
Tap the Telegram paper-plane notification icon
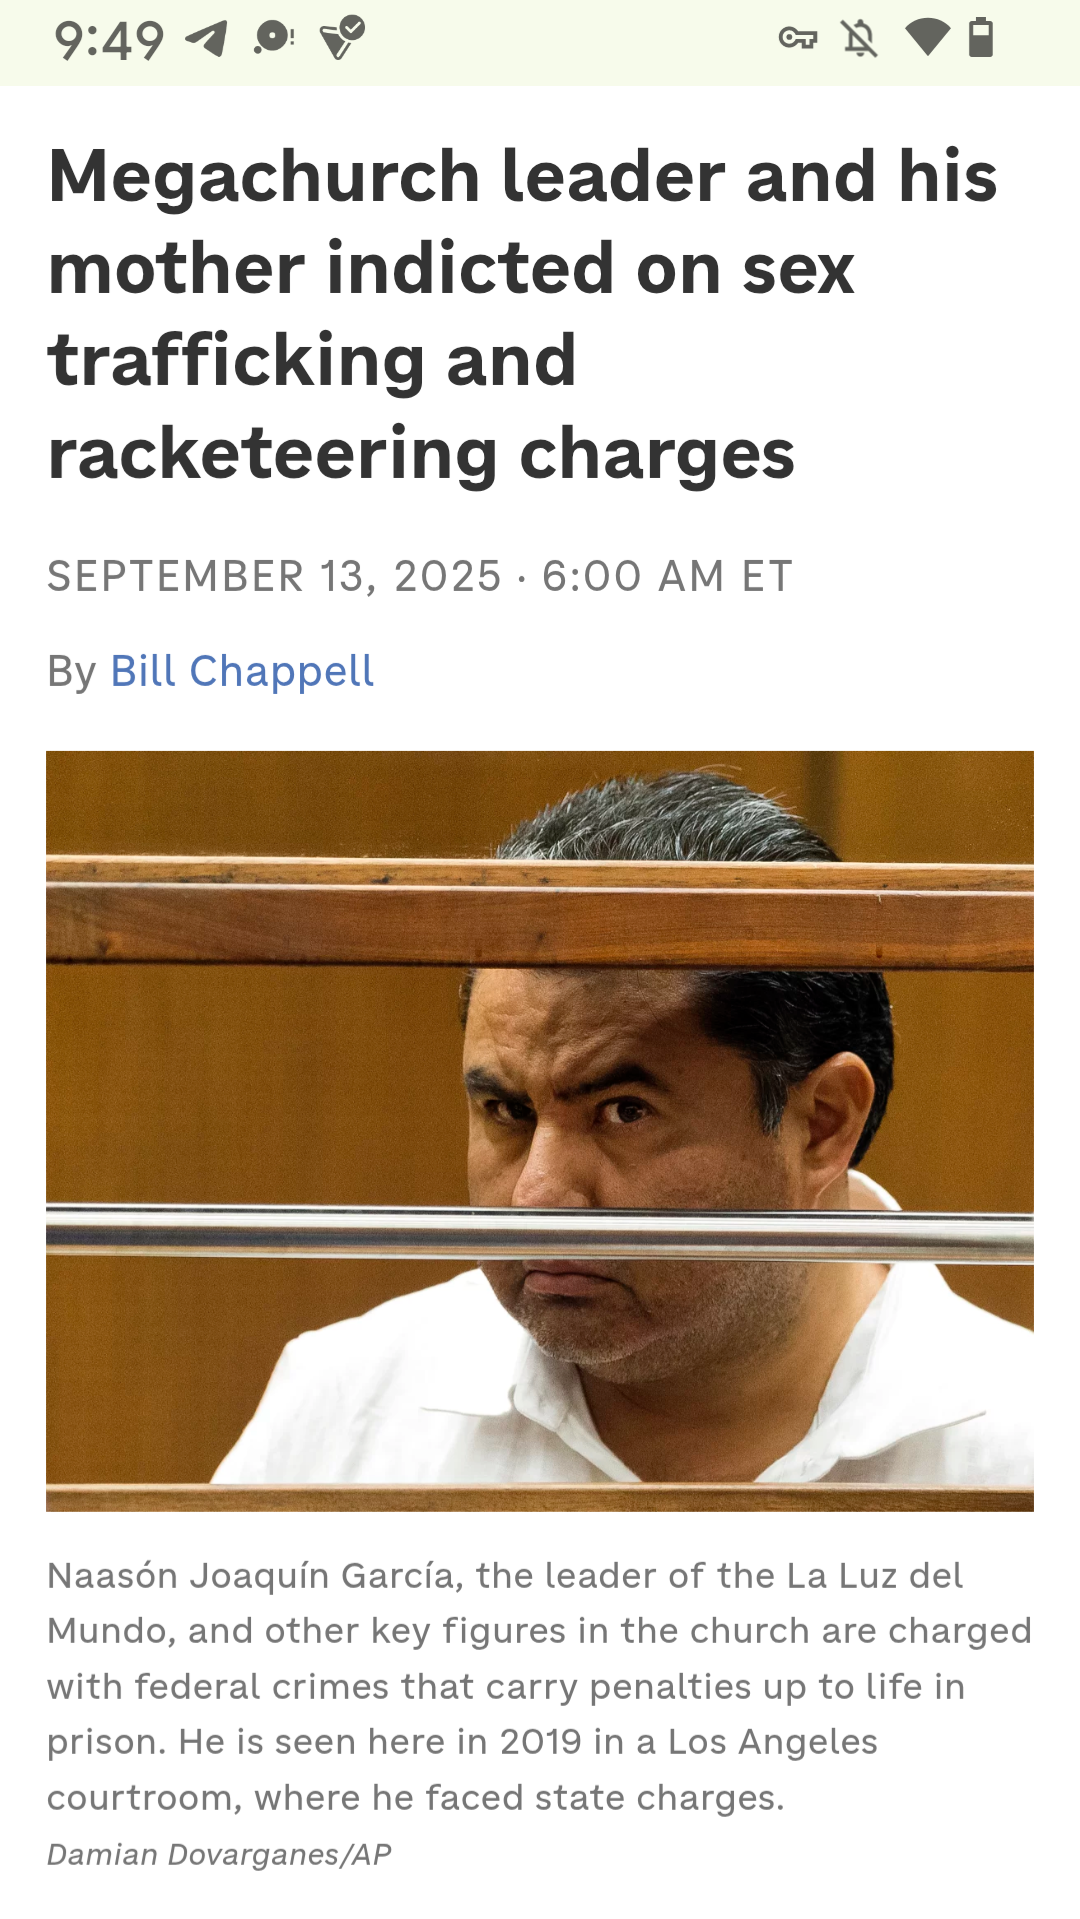(207, 39)
